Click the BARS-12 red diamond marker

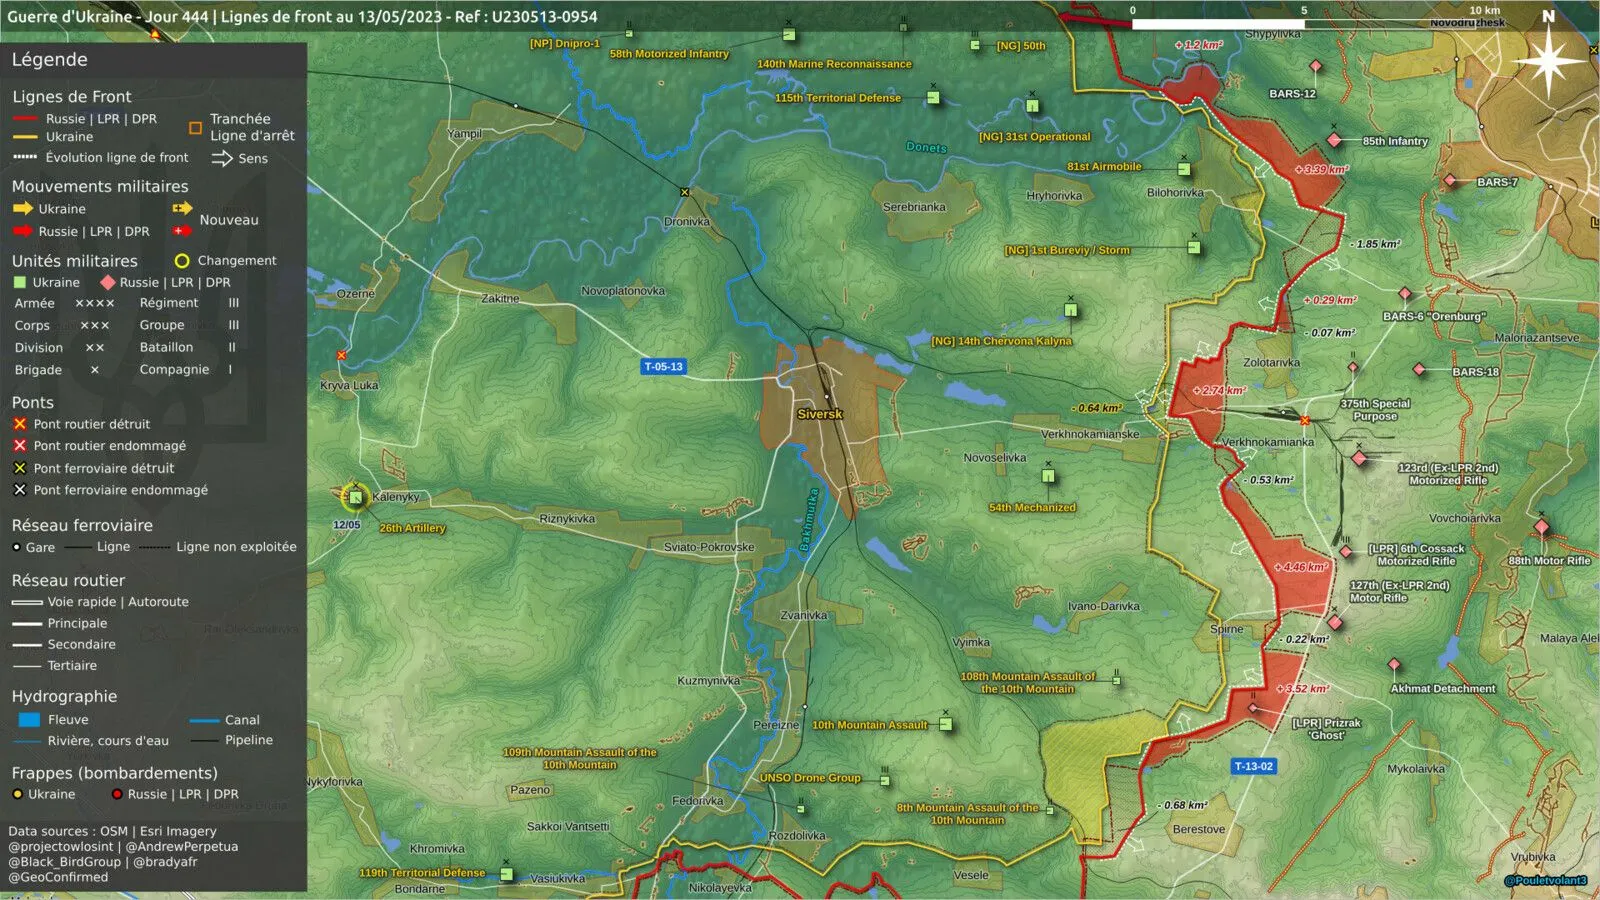point(1316,67)
